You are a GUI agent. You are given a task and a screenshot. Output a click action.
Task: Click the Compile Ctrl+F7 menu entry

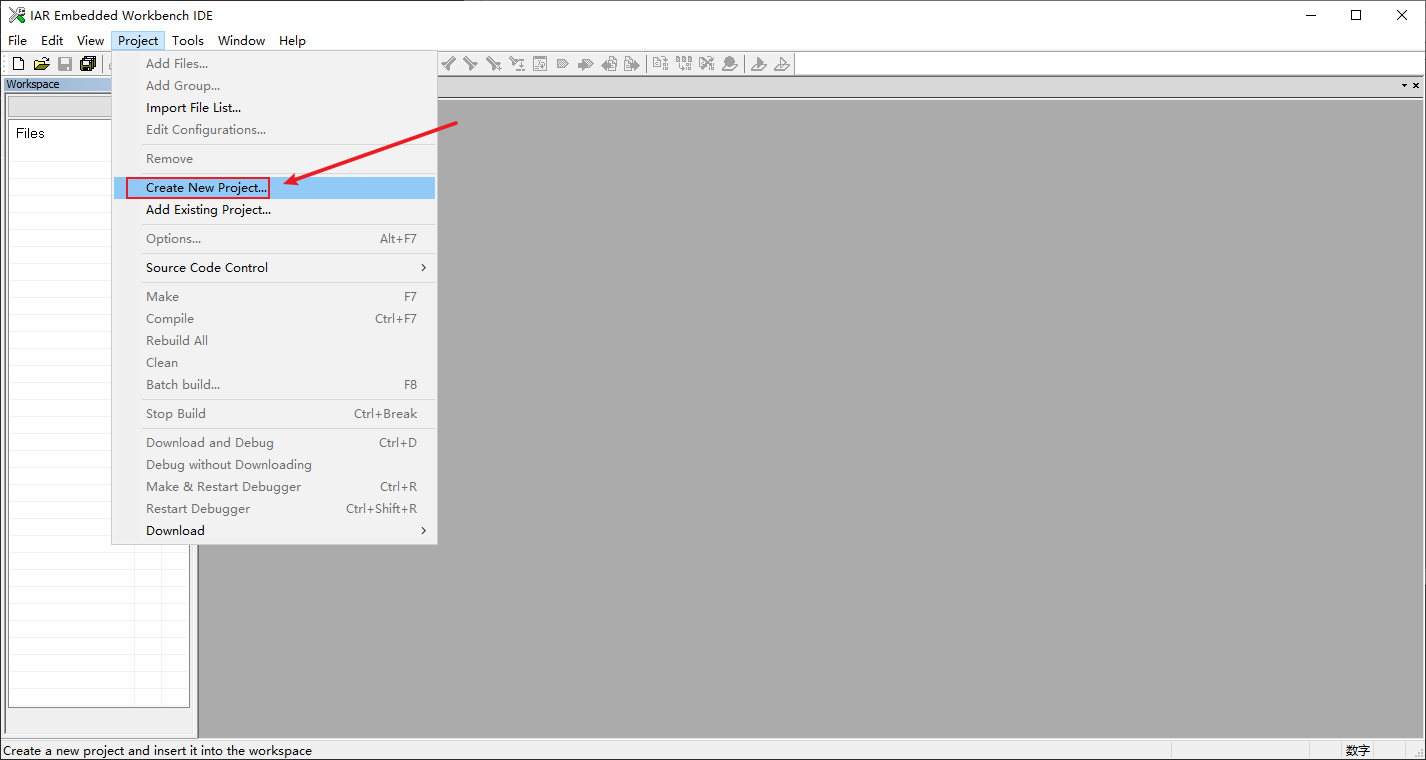274,319
